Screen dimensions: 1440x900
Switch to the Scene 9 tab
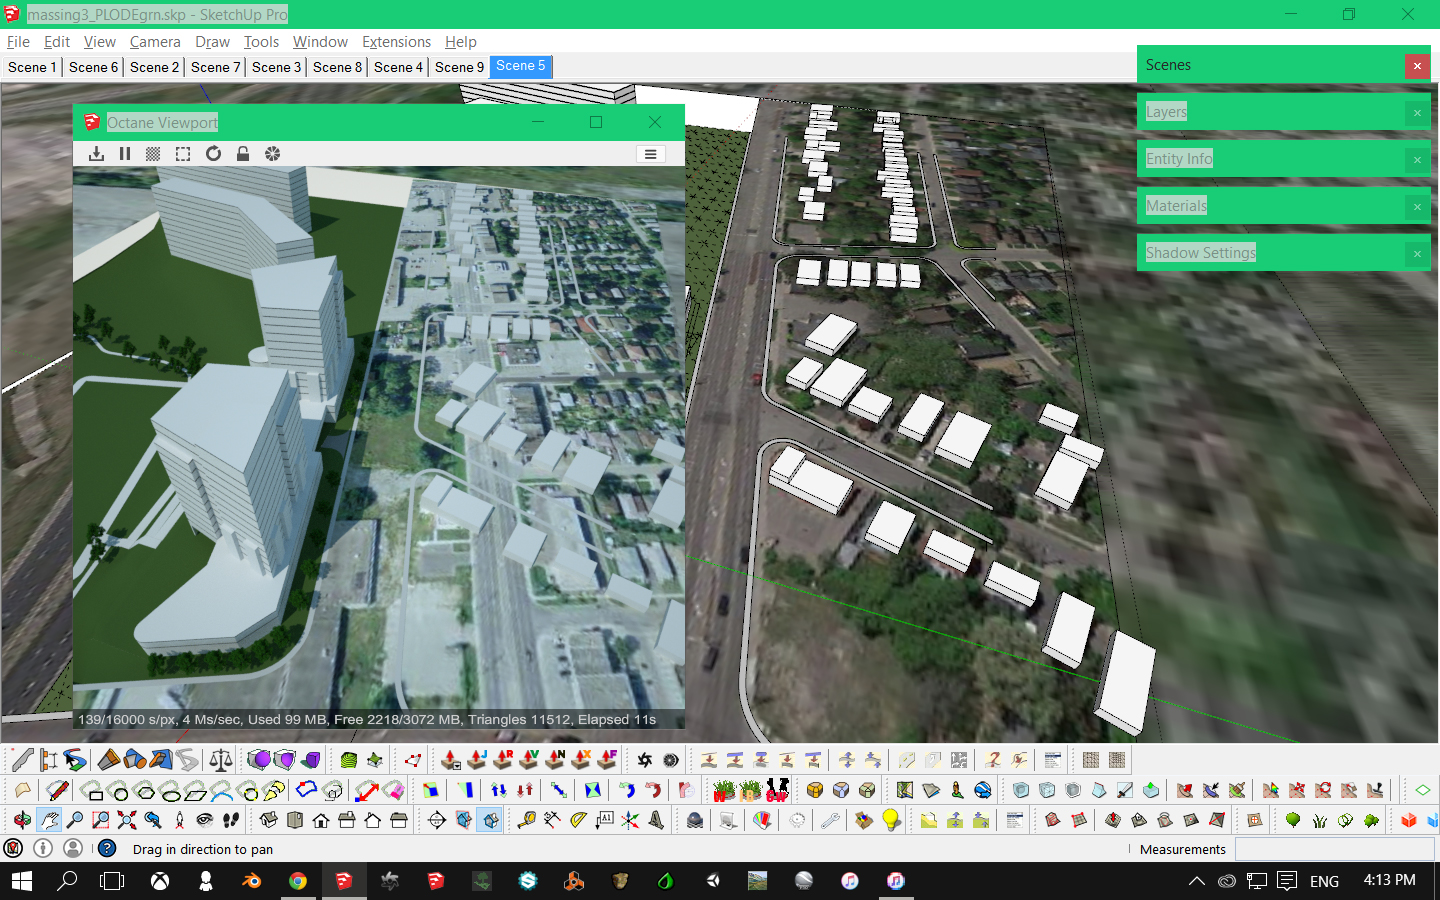tap(459, 67)
